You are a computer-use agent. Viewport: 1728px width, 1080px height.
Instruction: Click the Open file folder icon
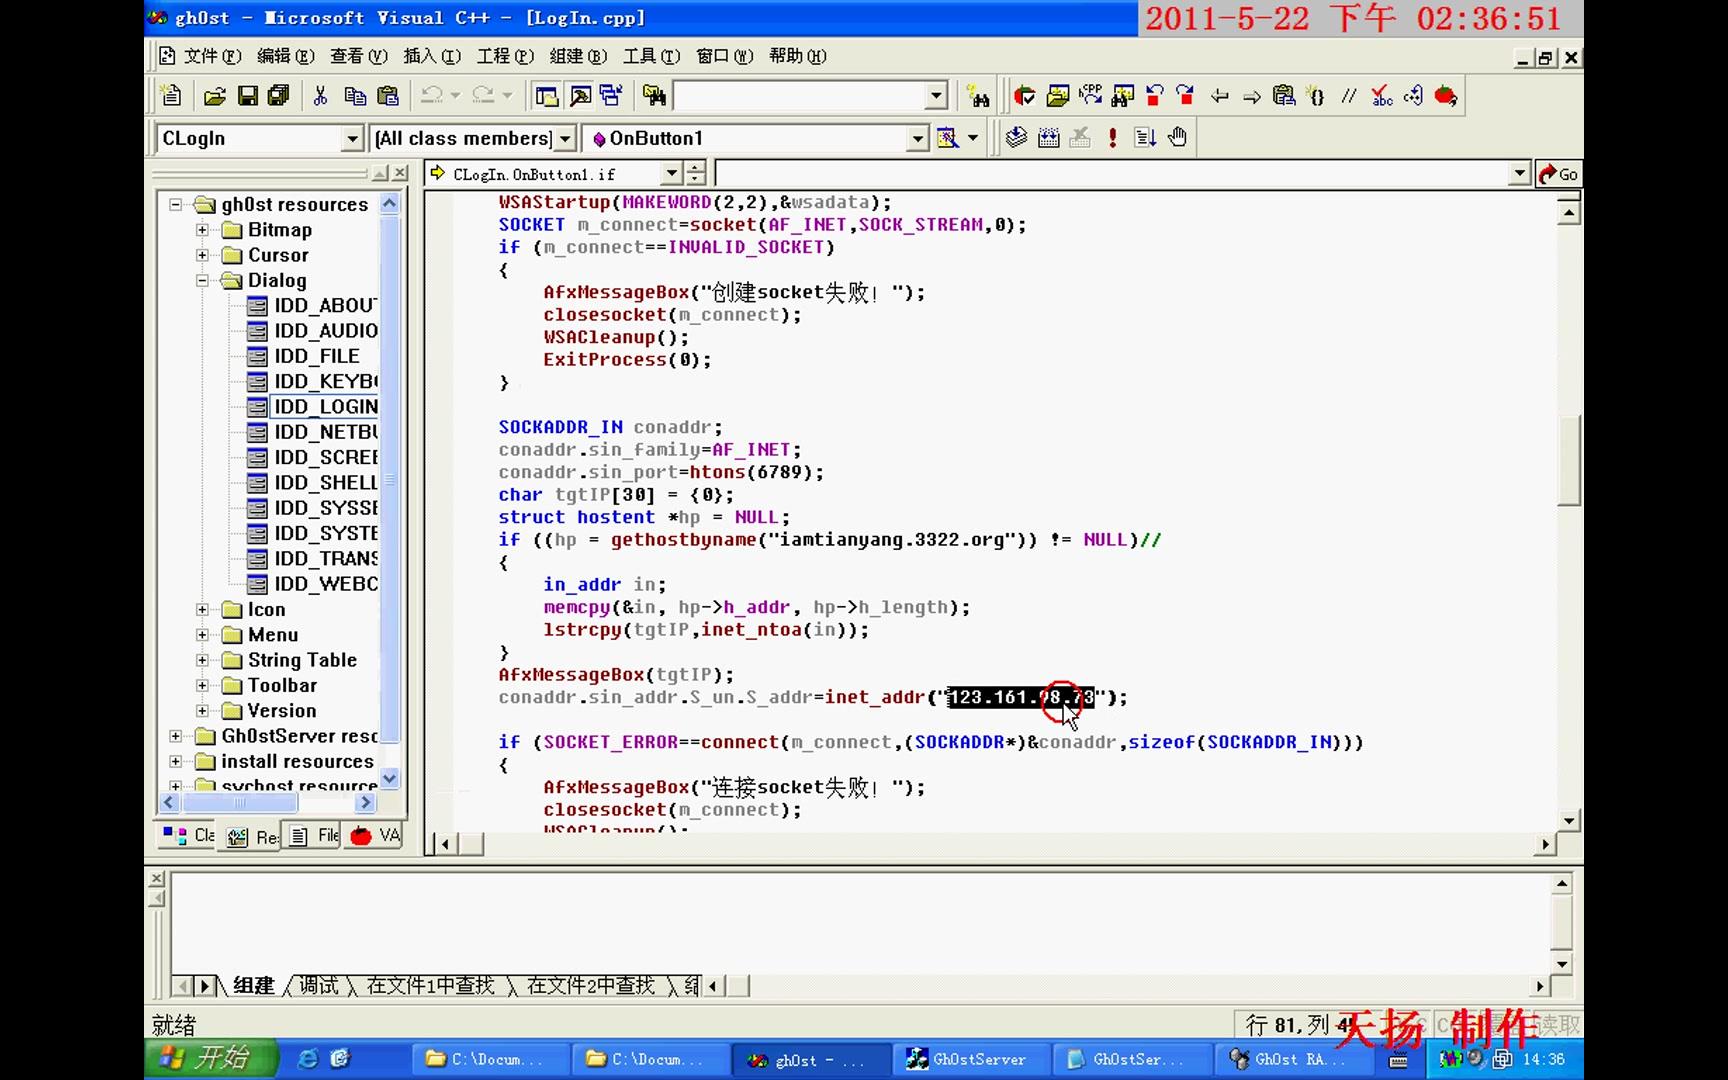coord(214,96)
